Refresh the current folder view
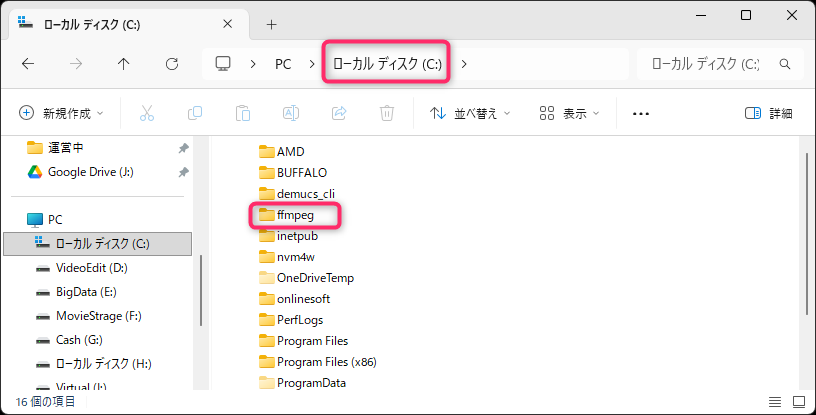Viewport: 816px width, 415px height. click(172, 64)
